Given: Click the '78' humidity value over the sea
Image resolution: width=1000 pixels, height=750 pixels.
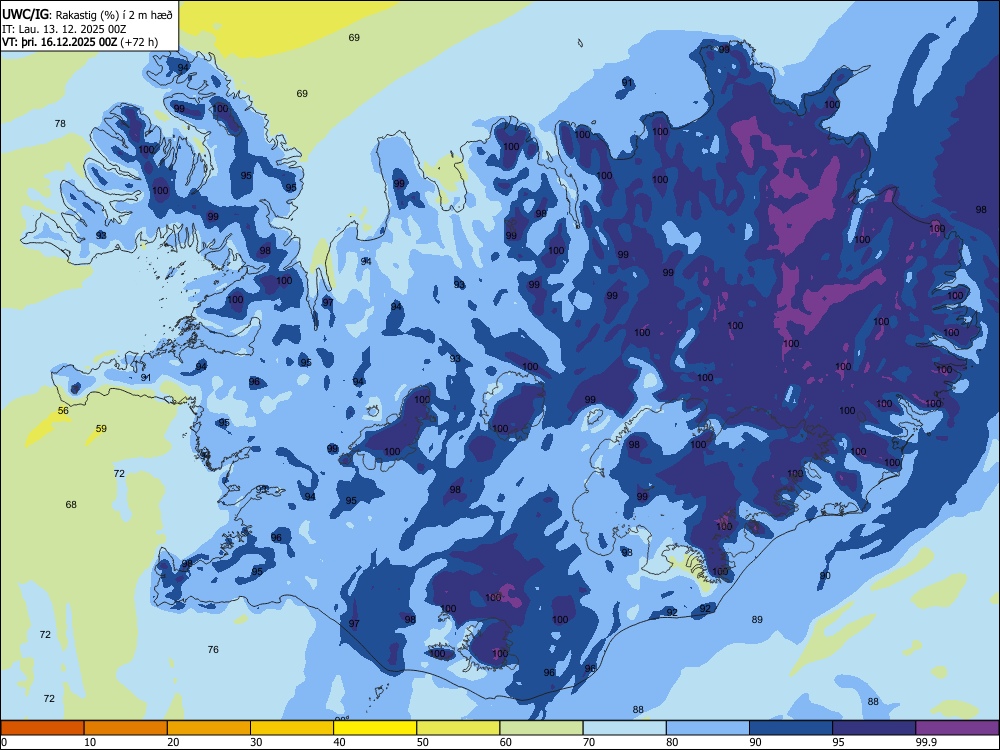Looking at the screenshot, I should point(60,123).
